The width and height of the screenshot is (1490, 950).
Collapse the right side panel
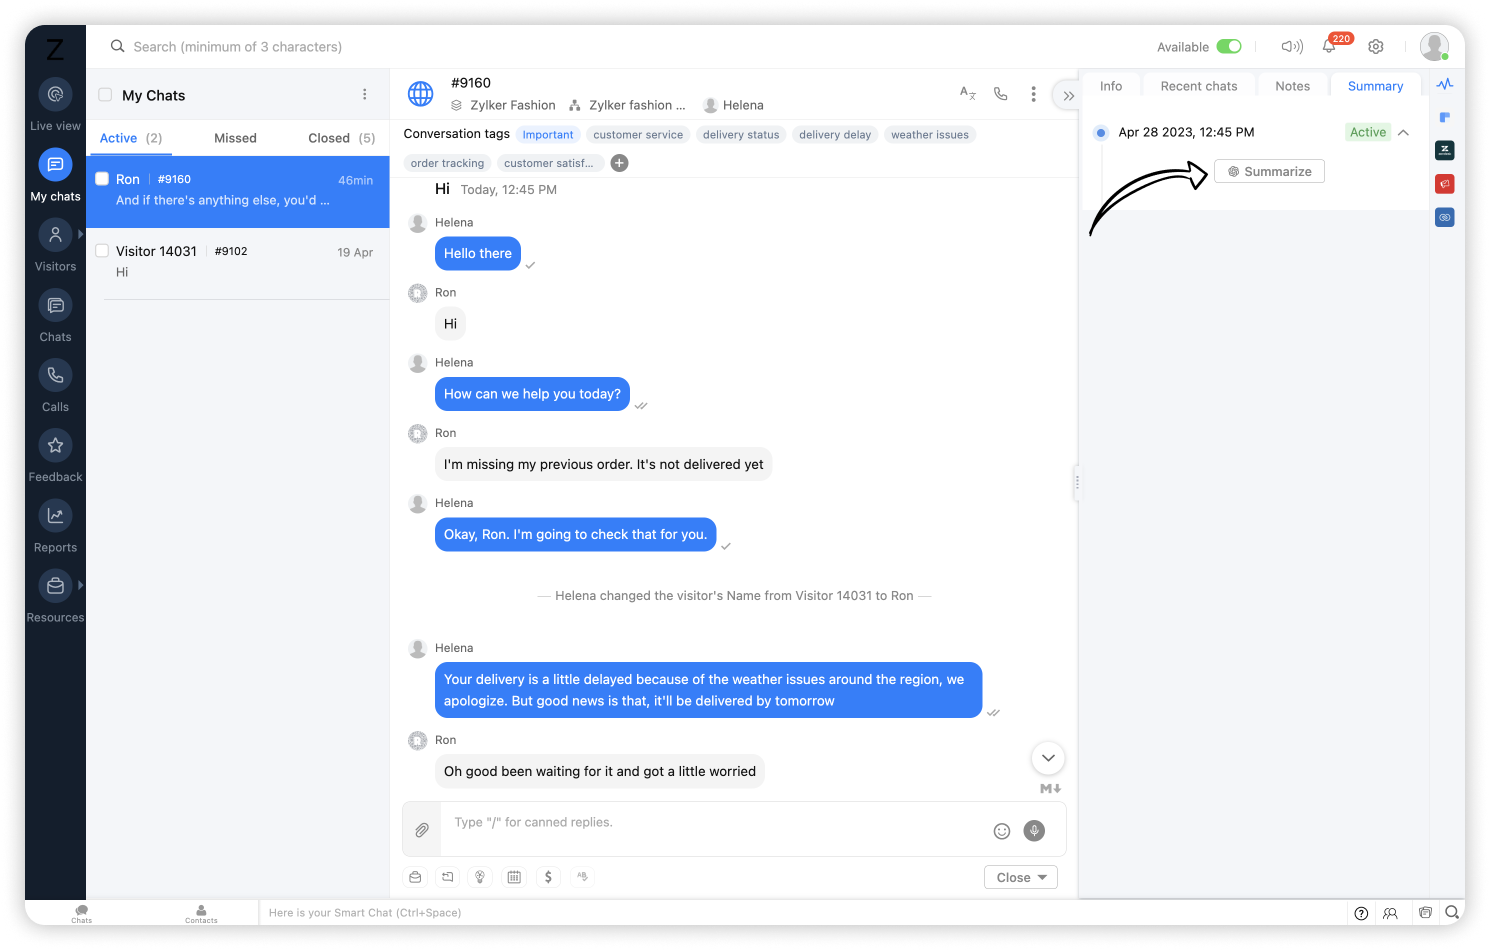coord(1068,96)
